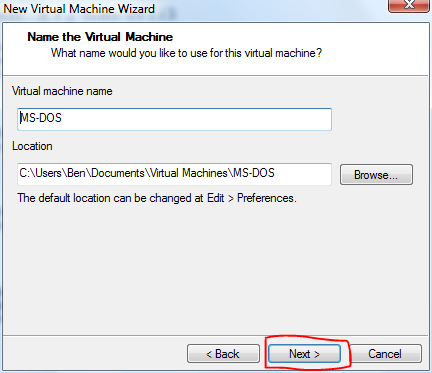432x373 pixels.
Task: Click the default location Preferences hint text
Action: [x=157, y=198]
